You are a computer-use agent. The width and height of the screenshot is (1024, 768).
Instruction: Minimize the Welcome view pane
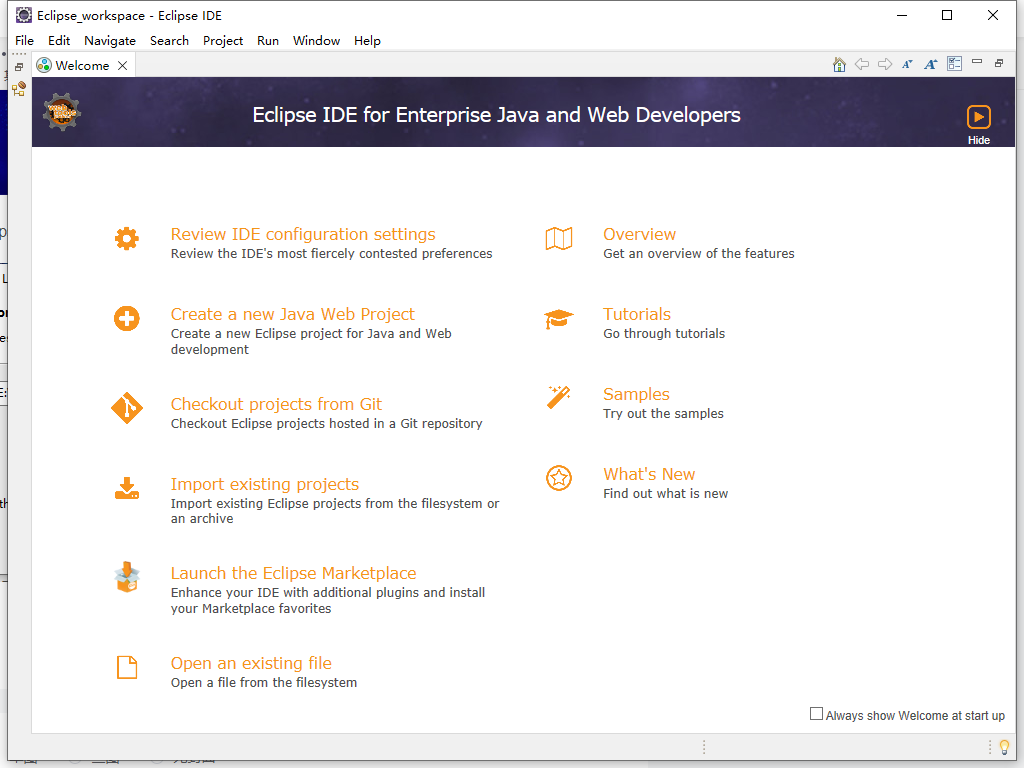(977, 61)
